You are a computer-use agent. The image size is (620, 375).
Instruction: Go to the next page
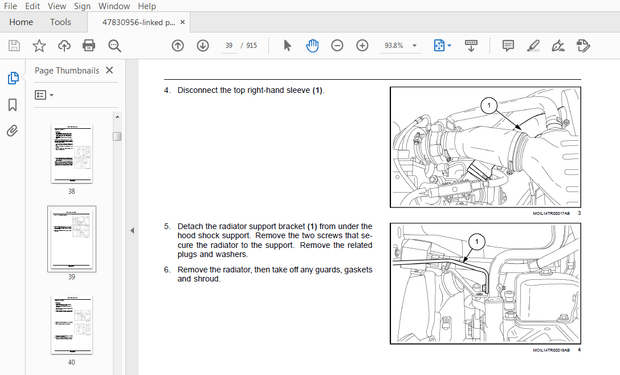click(203, 46)
